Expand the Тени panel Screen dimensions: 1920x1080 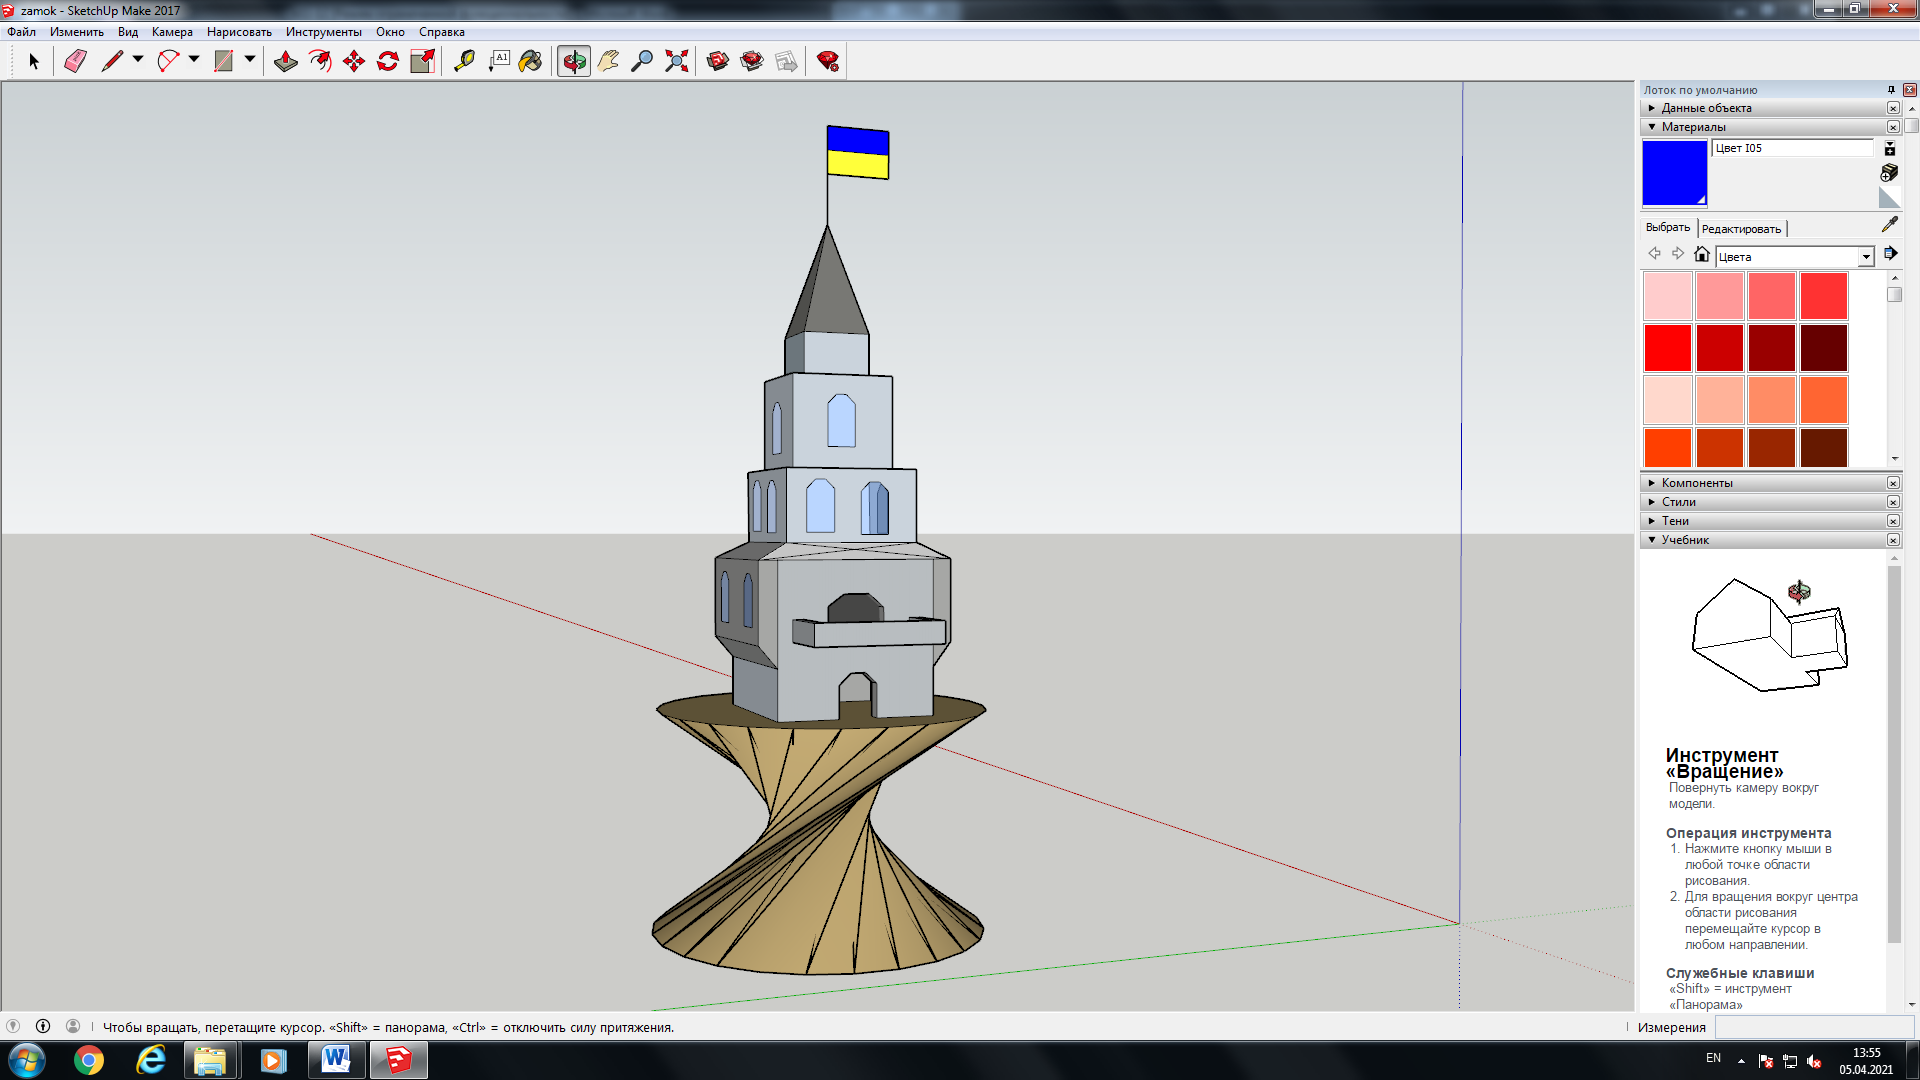1770,521
